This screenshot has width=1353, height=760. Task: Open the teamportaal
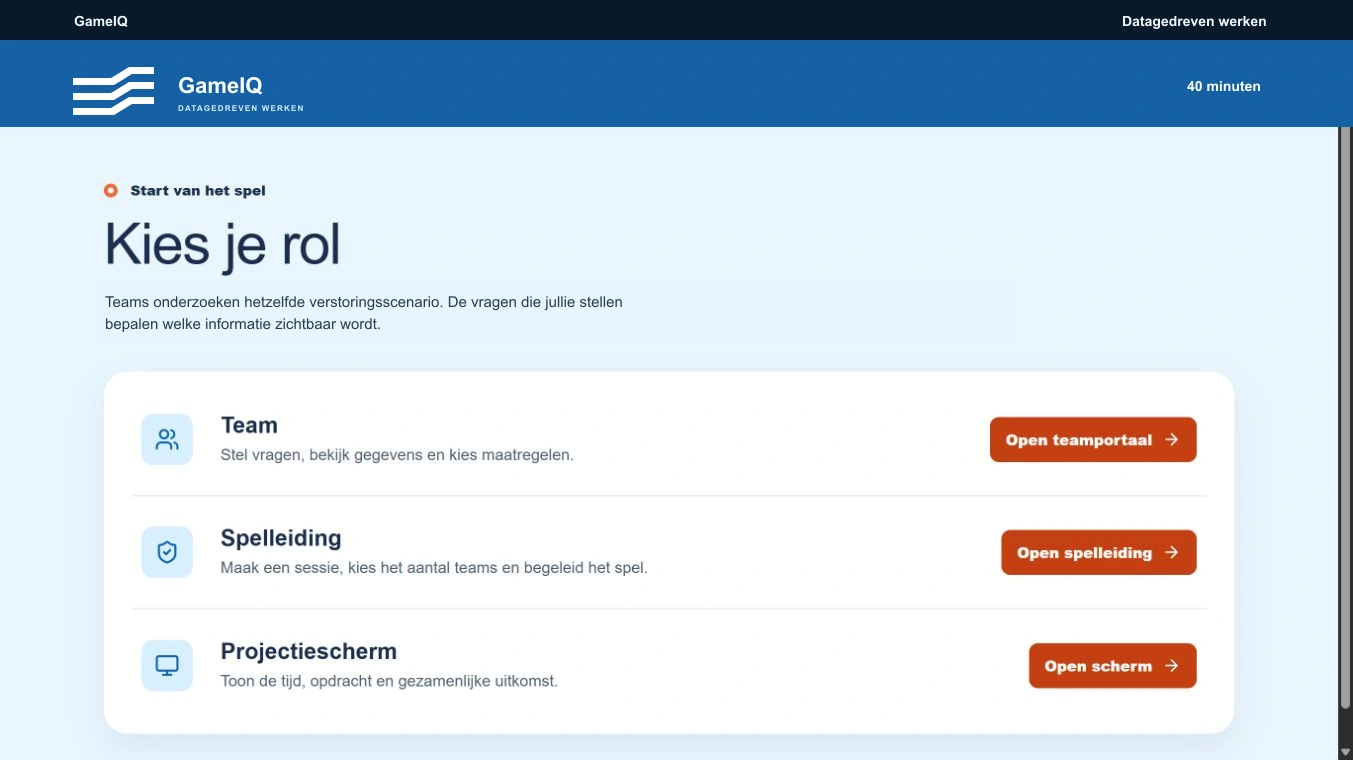[1093, 440]
